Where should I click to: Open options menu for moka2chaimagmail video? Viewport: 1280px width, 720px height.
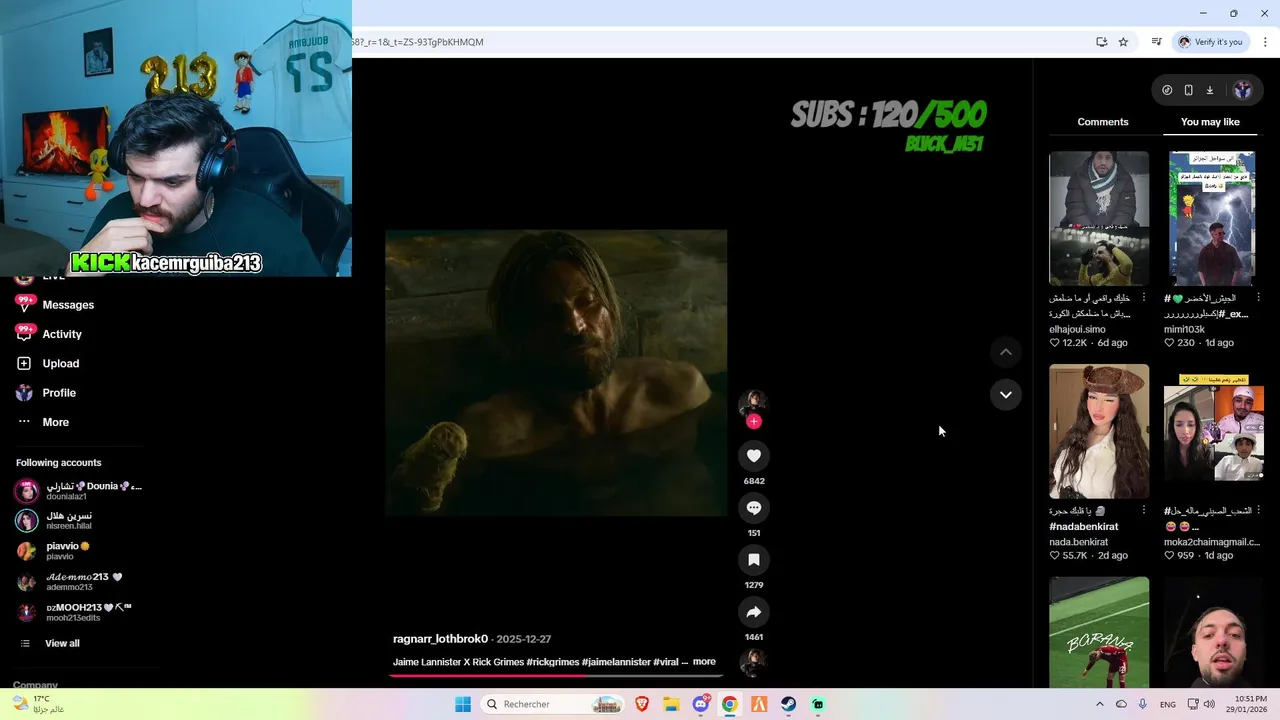1259,510
